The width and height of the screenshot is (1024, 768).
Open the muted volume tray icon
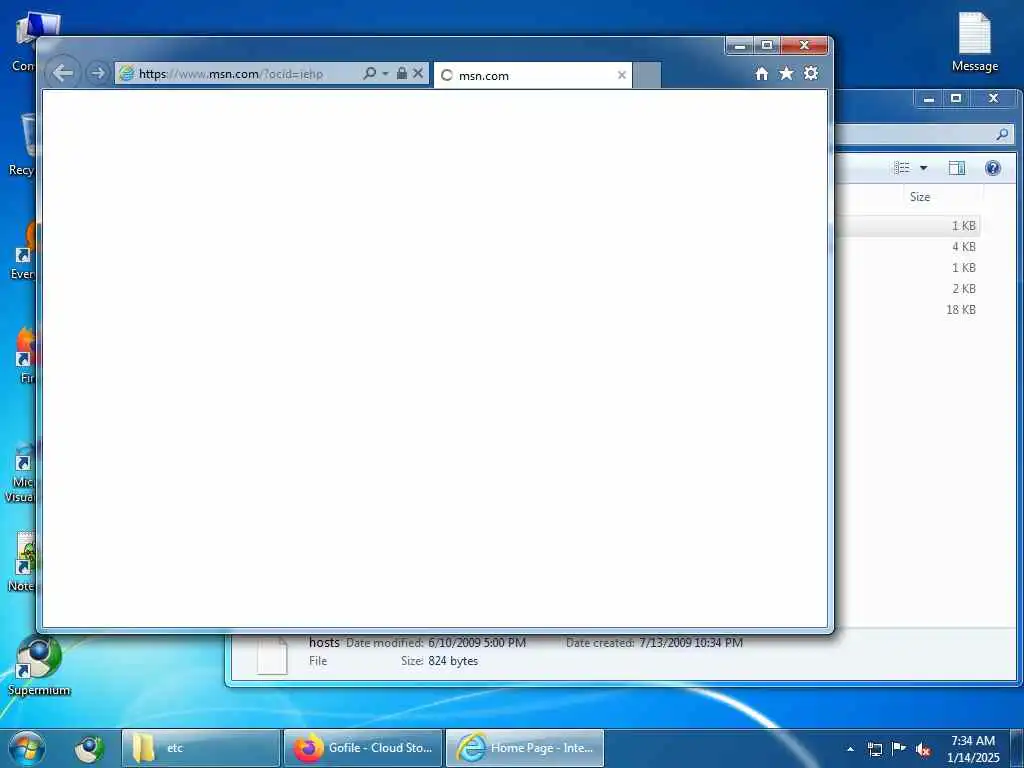click(923, 749)
